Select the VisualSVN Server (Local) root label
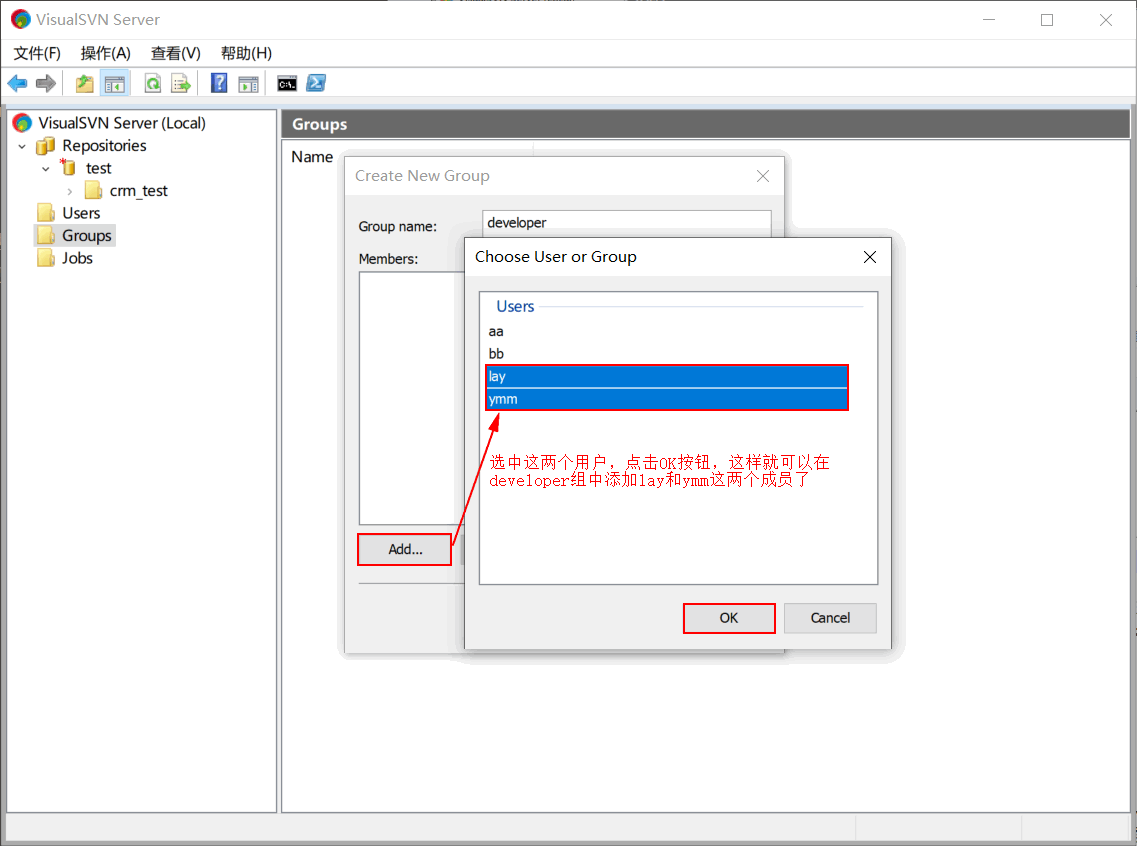Image resolution: width=1137 pixels, height=846 pixels. point(122,123)
